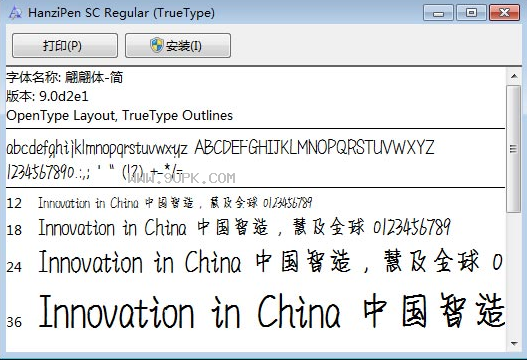Click the 安装(I) install button
The width and height of the screenshot is (527, 361).
click(x=178, y=45)
